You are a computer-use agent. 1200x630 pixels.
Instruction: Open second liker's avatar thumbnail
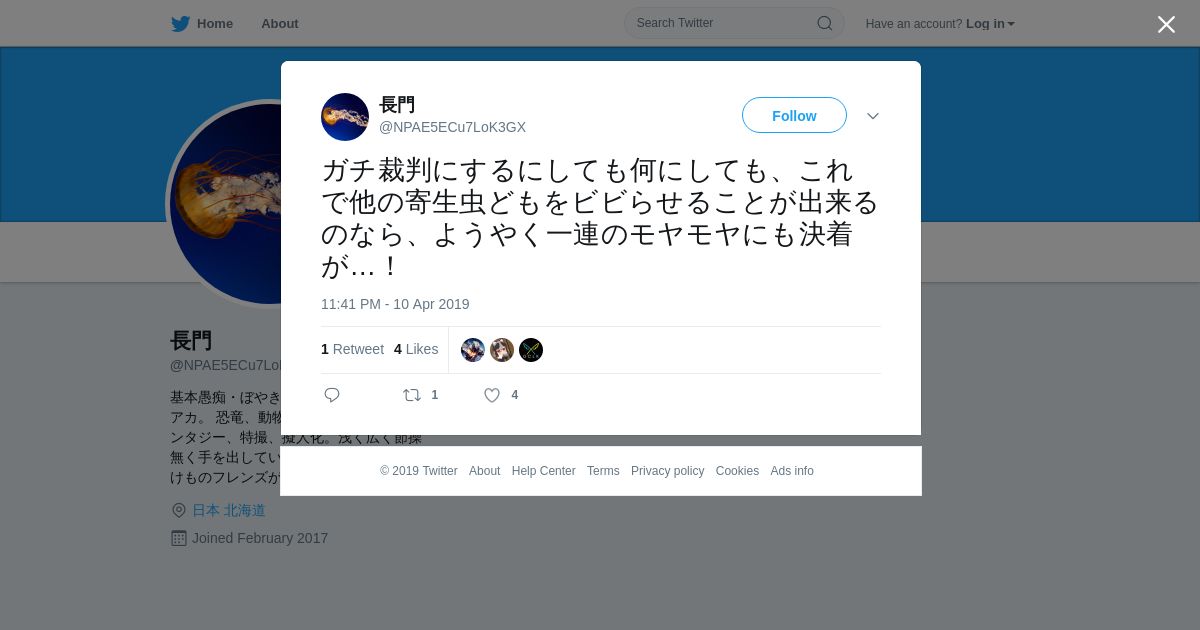click(502, 350)
